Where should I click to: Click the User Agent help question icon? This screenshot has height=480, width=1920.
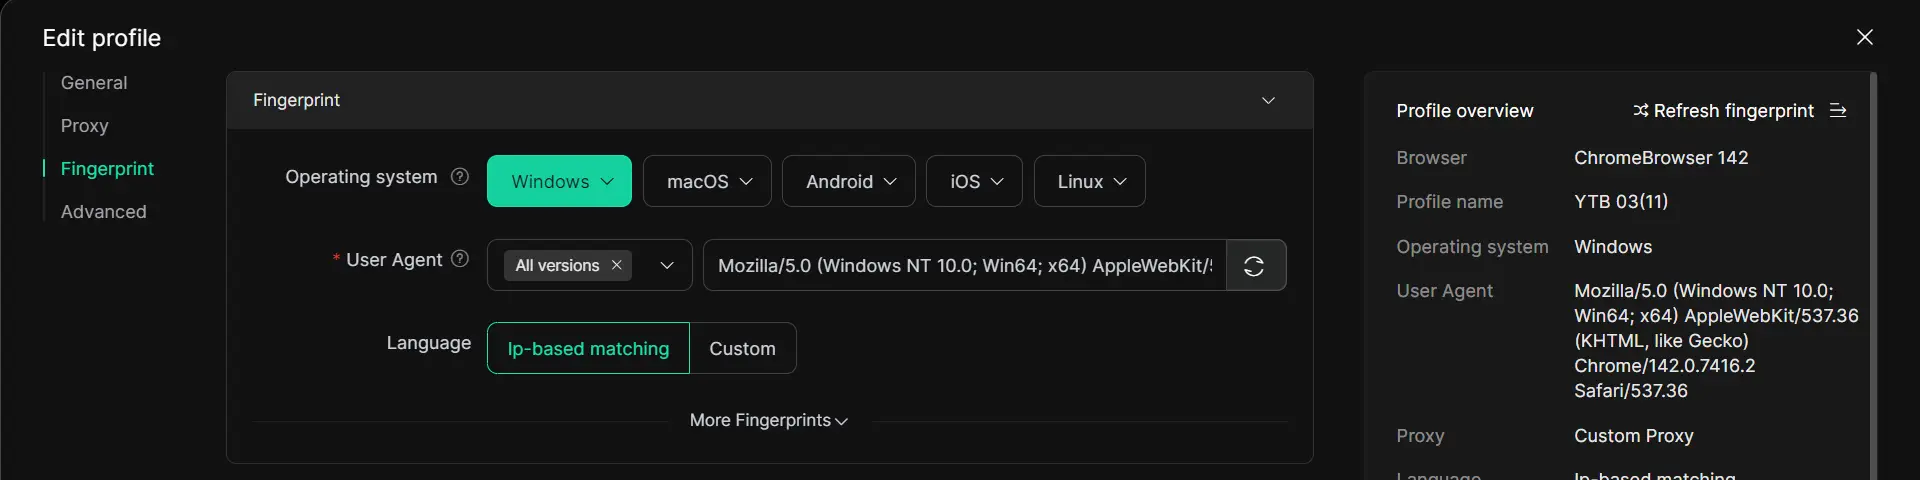click(460, 259)
